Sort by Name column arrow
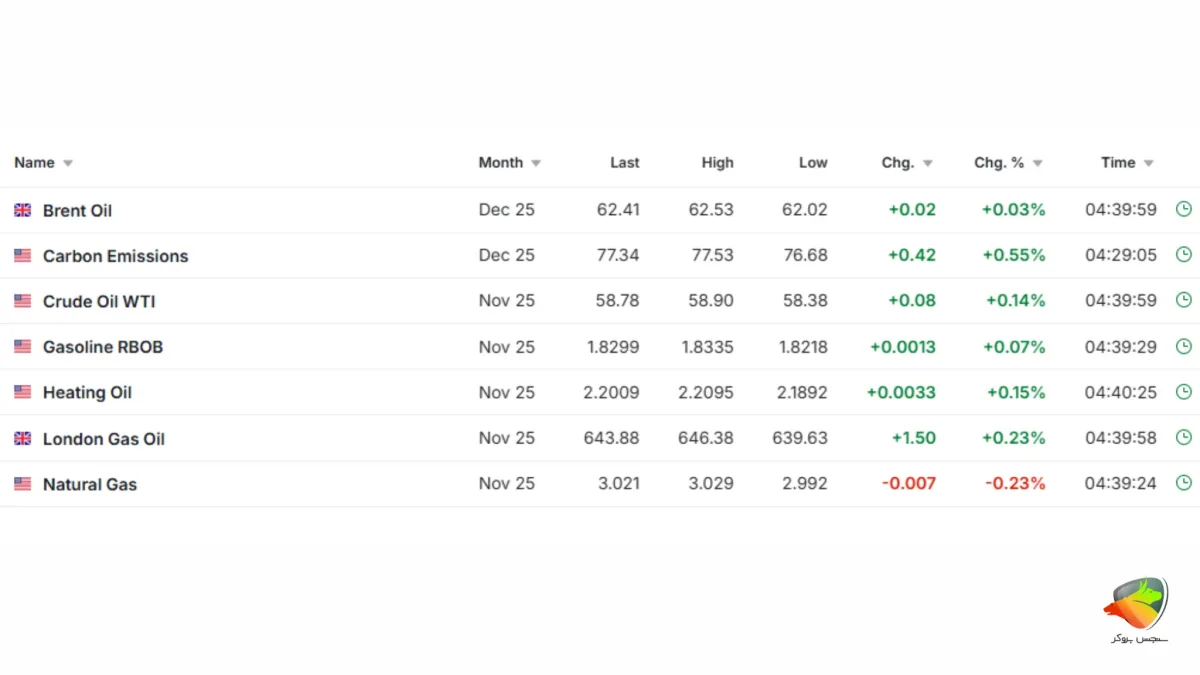Image resolution: width=1200 pixels, height=675 pixels. (x=68, y=163)
